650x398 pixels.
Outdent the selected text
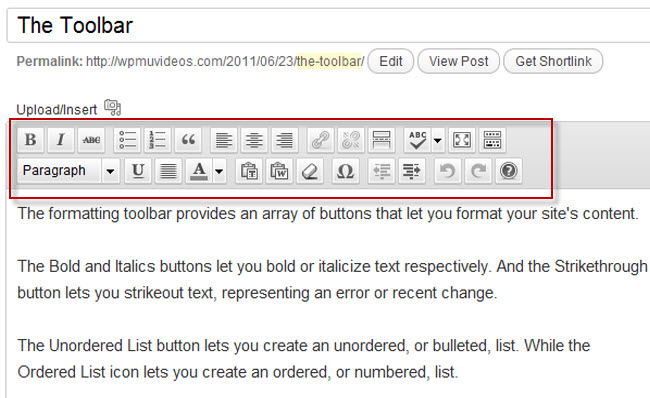point(381,171)
